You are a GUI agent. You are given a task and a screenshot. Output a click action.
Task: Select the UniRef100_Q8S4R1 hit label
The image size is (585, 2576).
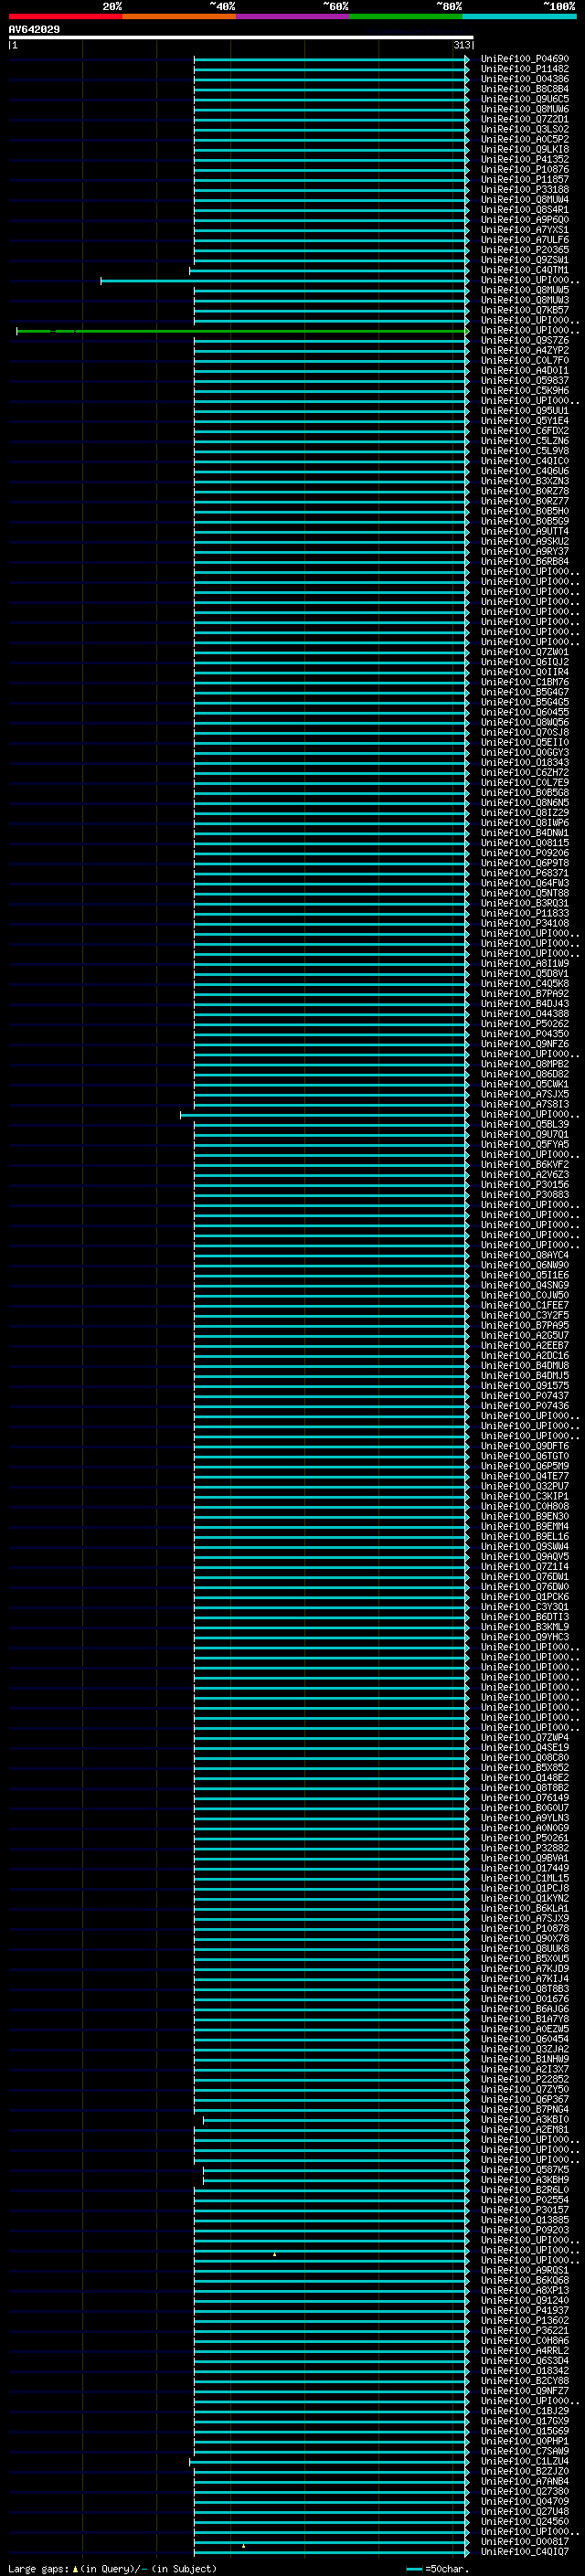coord(524,209)
